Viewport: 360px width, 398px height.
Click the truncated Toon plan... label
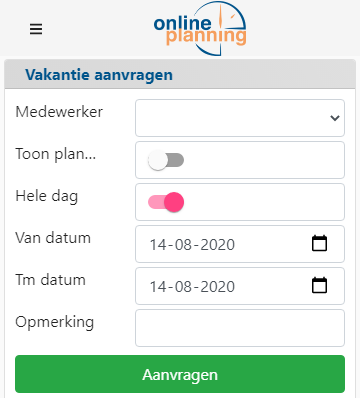56,154
